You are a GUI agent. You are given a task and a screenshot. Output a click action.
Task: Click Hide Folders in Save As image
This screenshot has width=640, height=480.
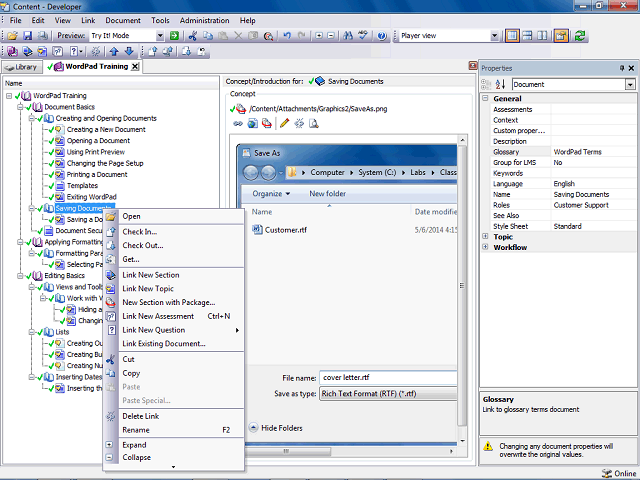pos(282,428)
